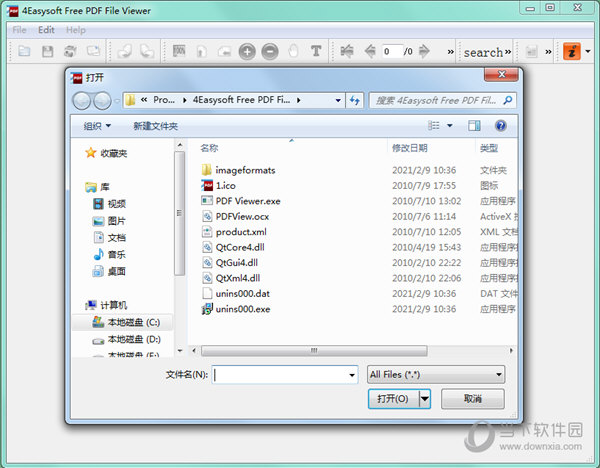Viewport: 600px width, 468px height.
Task: Select product.xml file
Action: pyautogui.click(x=241, y=232)
